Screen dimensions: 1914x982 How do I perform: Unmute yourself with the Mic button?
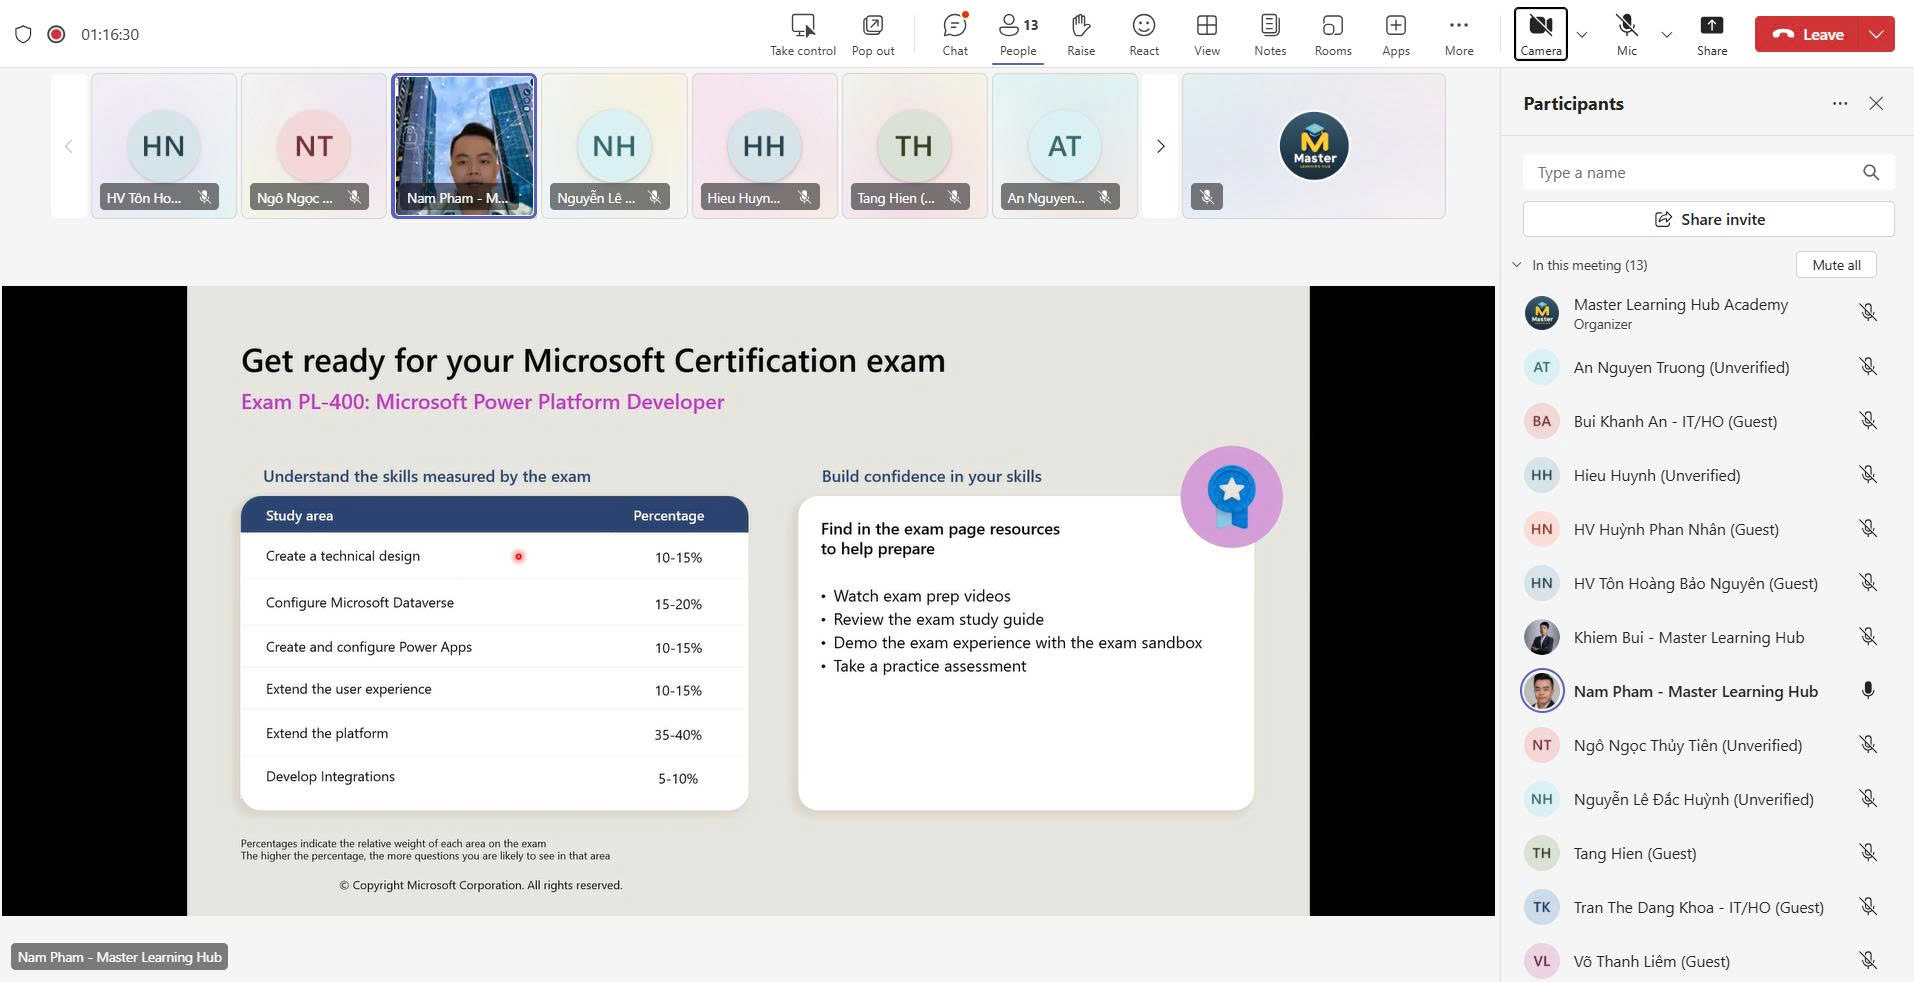(1626, 34)
